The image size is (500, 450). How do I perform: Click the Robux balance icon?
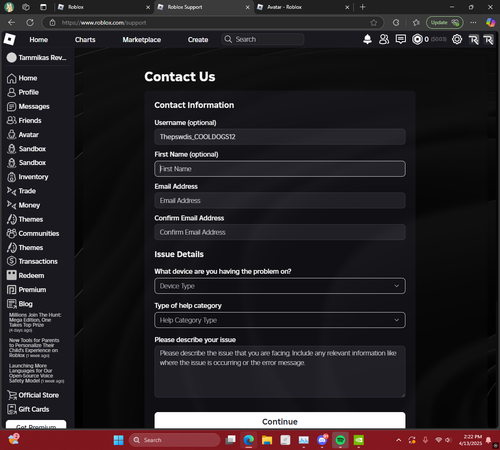tap(417, 39)
